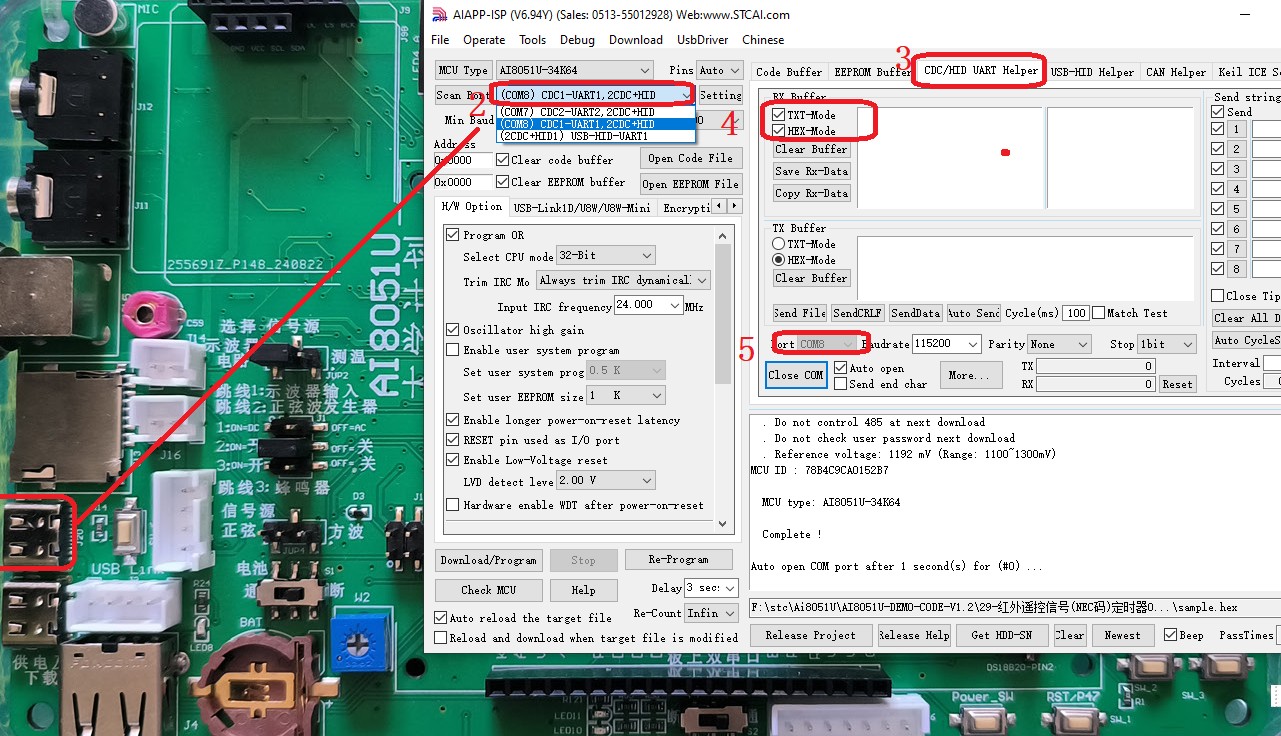Enable Hardware WDT after power-on-reset
The height and width of the screenshot is (736, 1281).
coord(453,505)
